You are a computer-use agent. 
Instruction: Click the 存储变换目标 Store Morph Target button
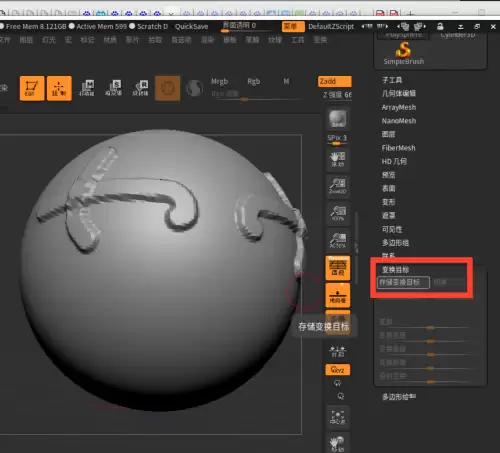[x=403, y=282]
